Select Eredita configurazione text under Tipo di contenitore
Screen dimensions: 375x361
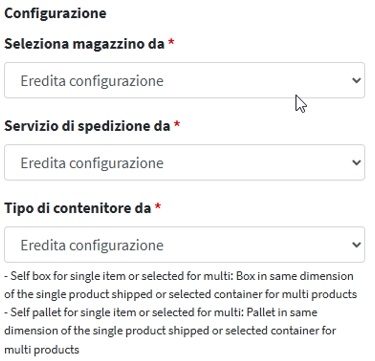tap(92, 246)
